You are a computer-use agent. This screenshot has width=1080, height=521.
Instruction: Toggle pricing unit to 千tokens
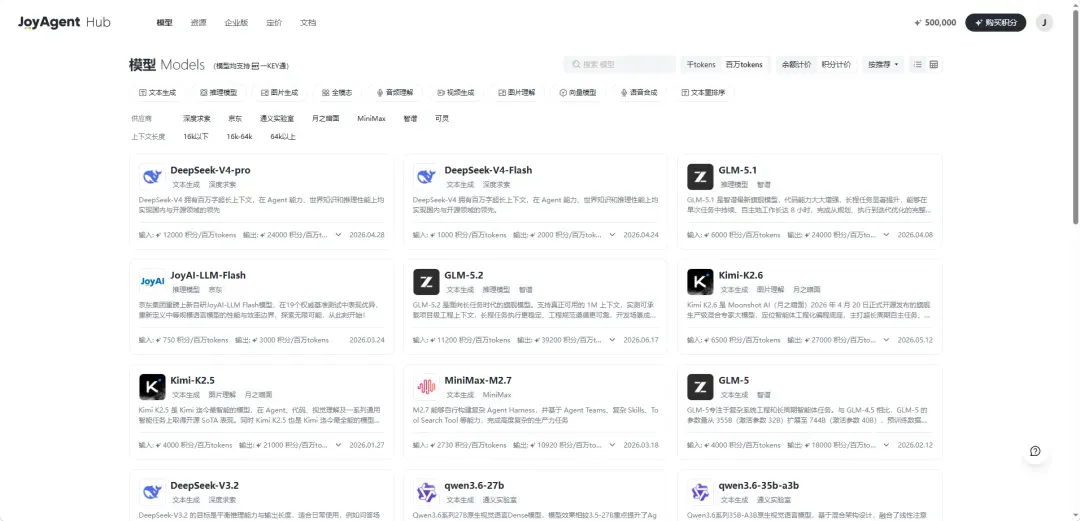[x=701, y=65]
